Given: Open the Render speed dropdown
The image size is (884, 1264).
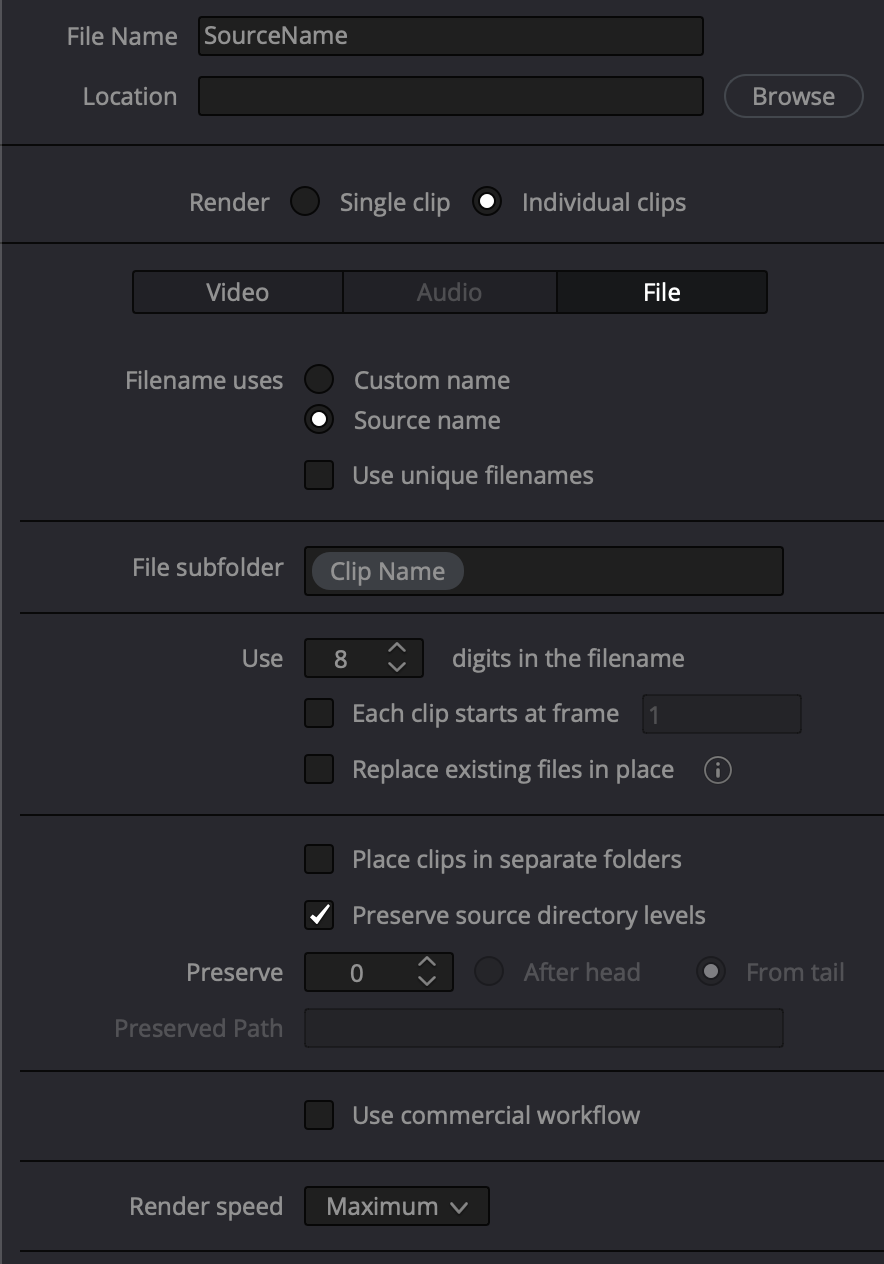Looking at the screenshot, I should (396, 1206).
